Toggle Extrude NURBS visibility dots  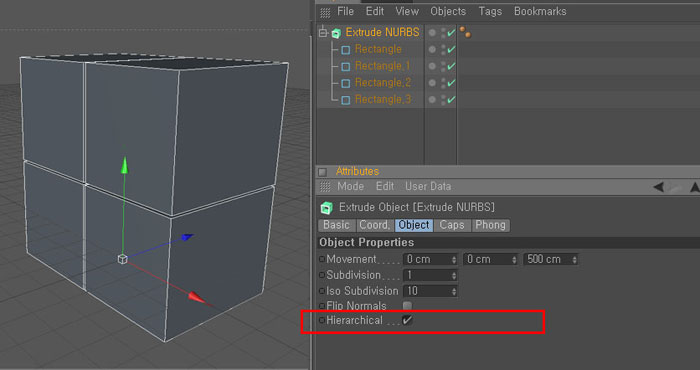coord(443,33)
